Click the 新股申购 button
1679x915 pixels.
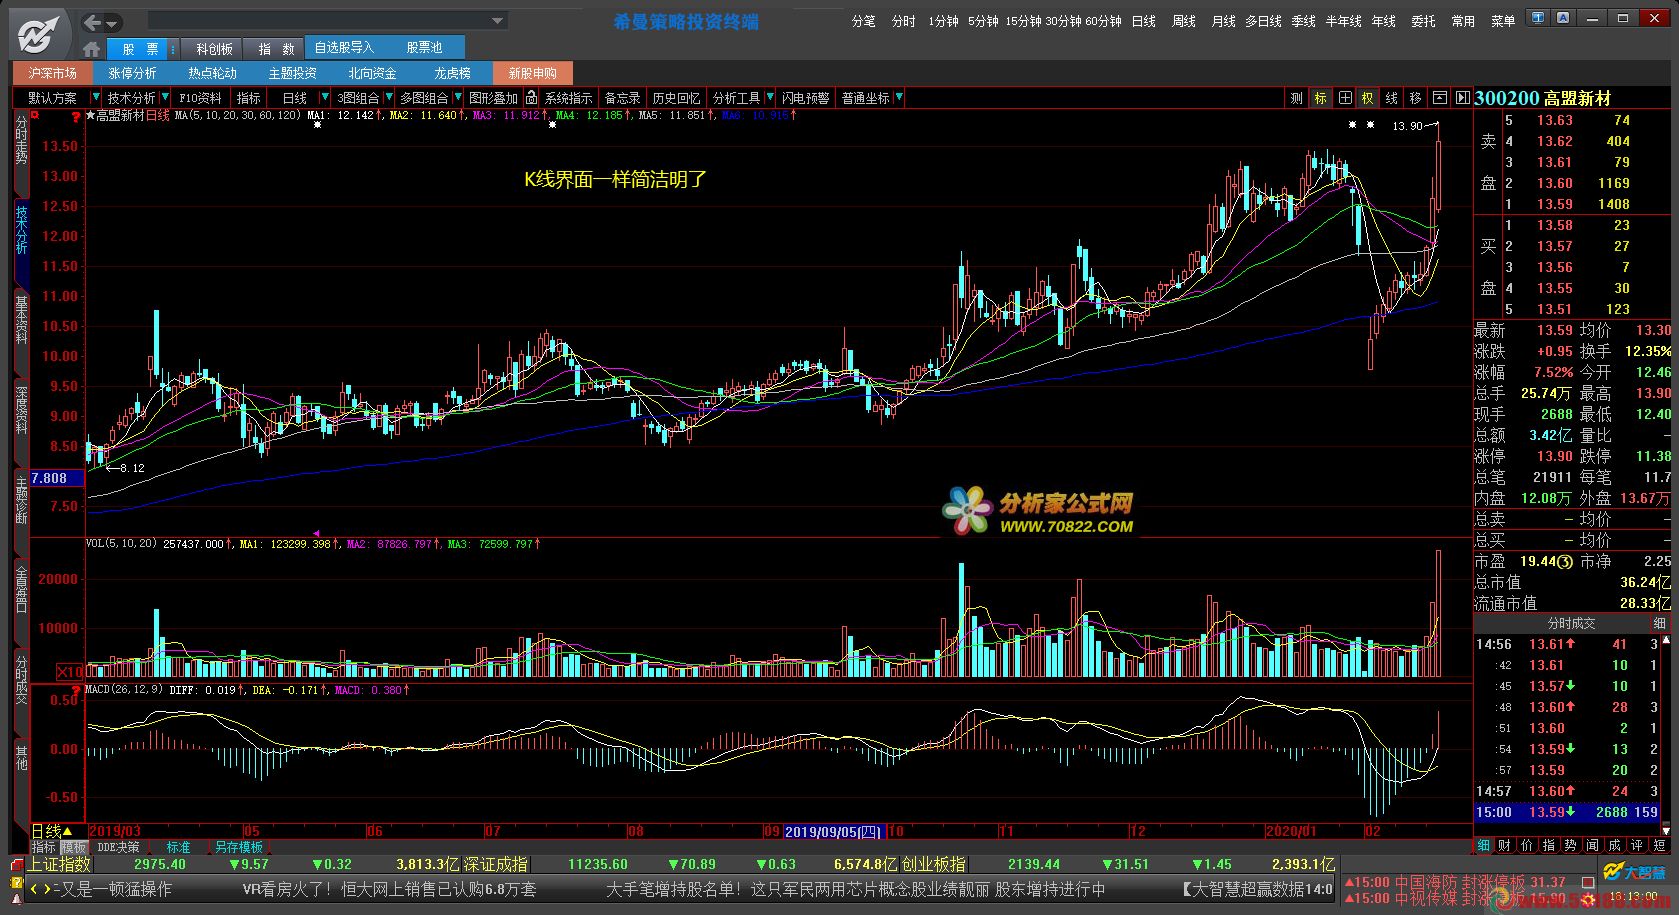click(533, 73)
